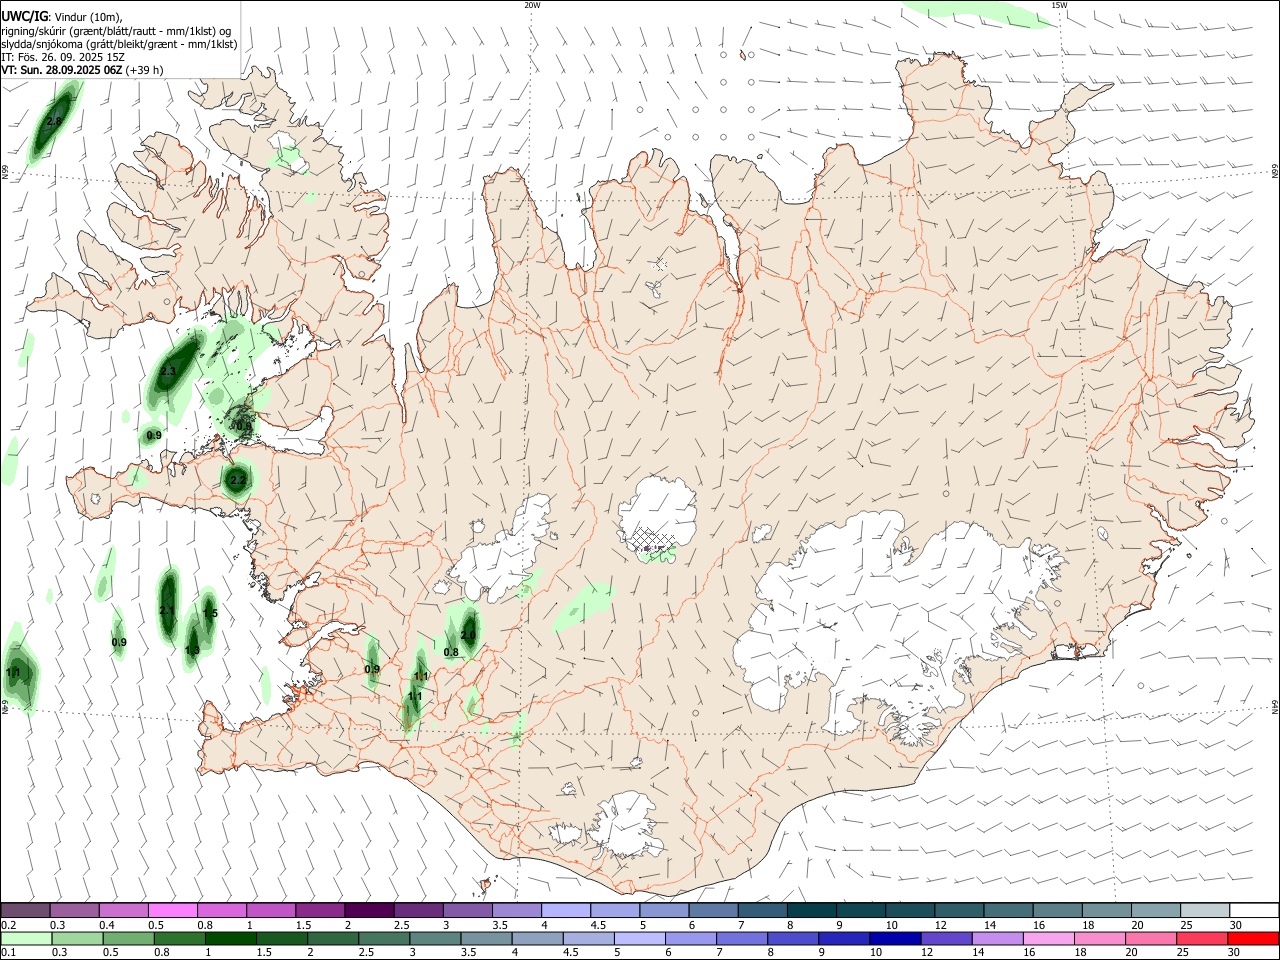This screenshot has height=960, width=1280.
Task: Click the 'IT: Fös. 26.09.2025 15Z' init time
Action: [x=63, y=57]
